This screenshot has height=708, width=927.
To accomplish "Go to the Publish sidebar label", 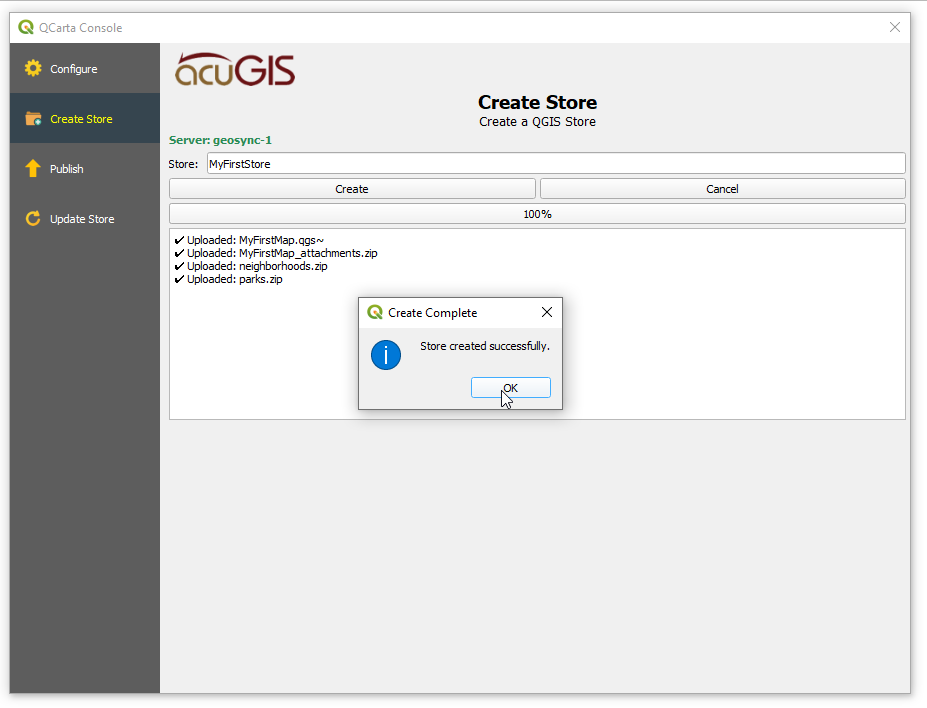I will [x=66, y=169].
